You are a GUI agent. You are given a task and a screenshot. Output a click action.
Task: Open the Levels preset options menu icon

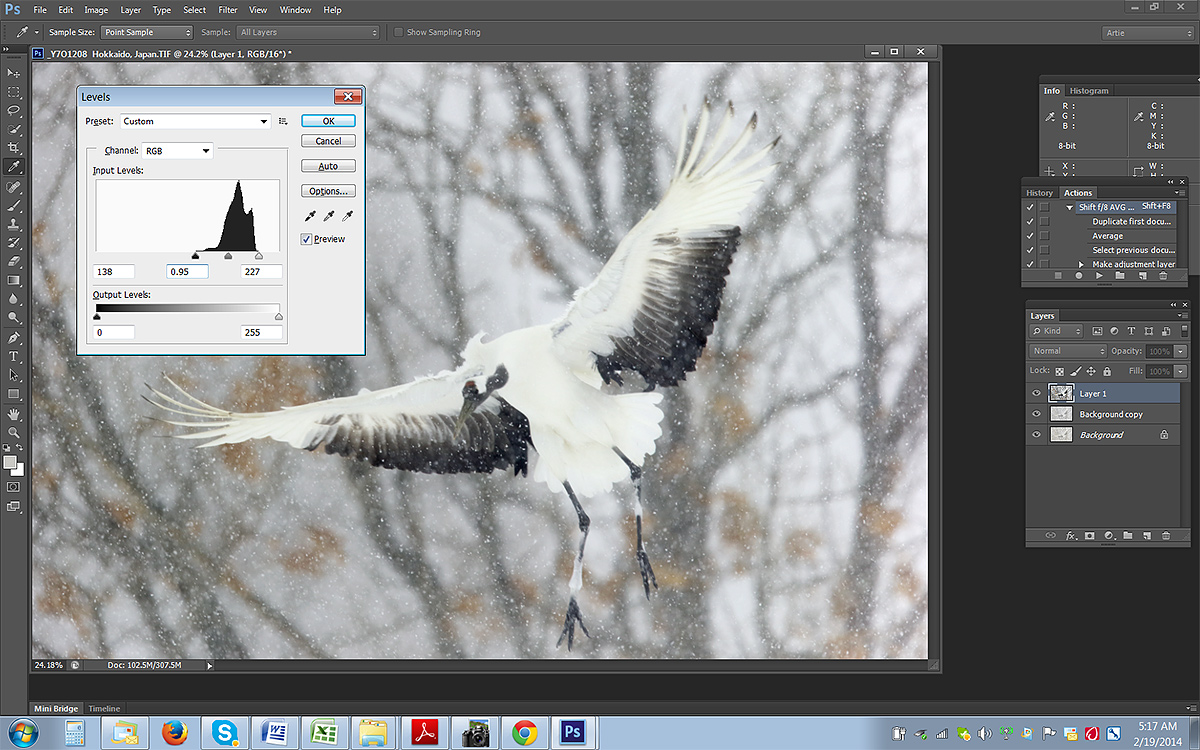pos(283,121)
